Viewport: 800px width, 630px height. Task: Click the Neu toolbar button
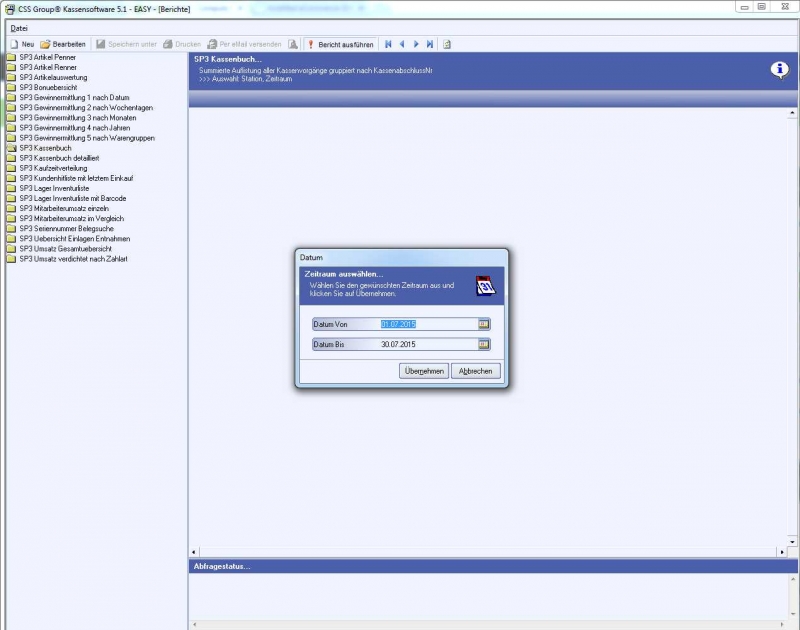[x=22, y=44]
